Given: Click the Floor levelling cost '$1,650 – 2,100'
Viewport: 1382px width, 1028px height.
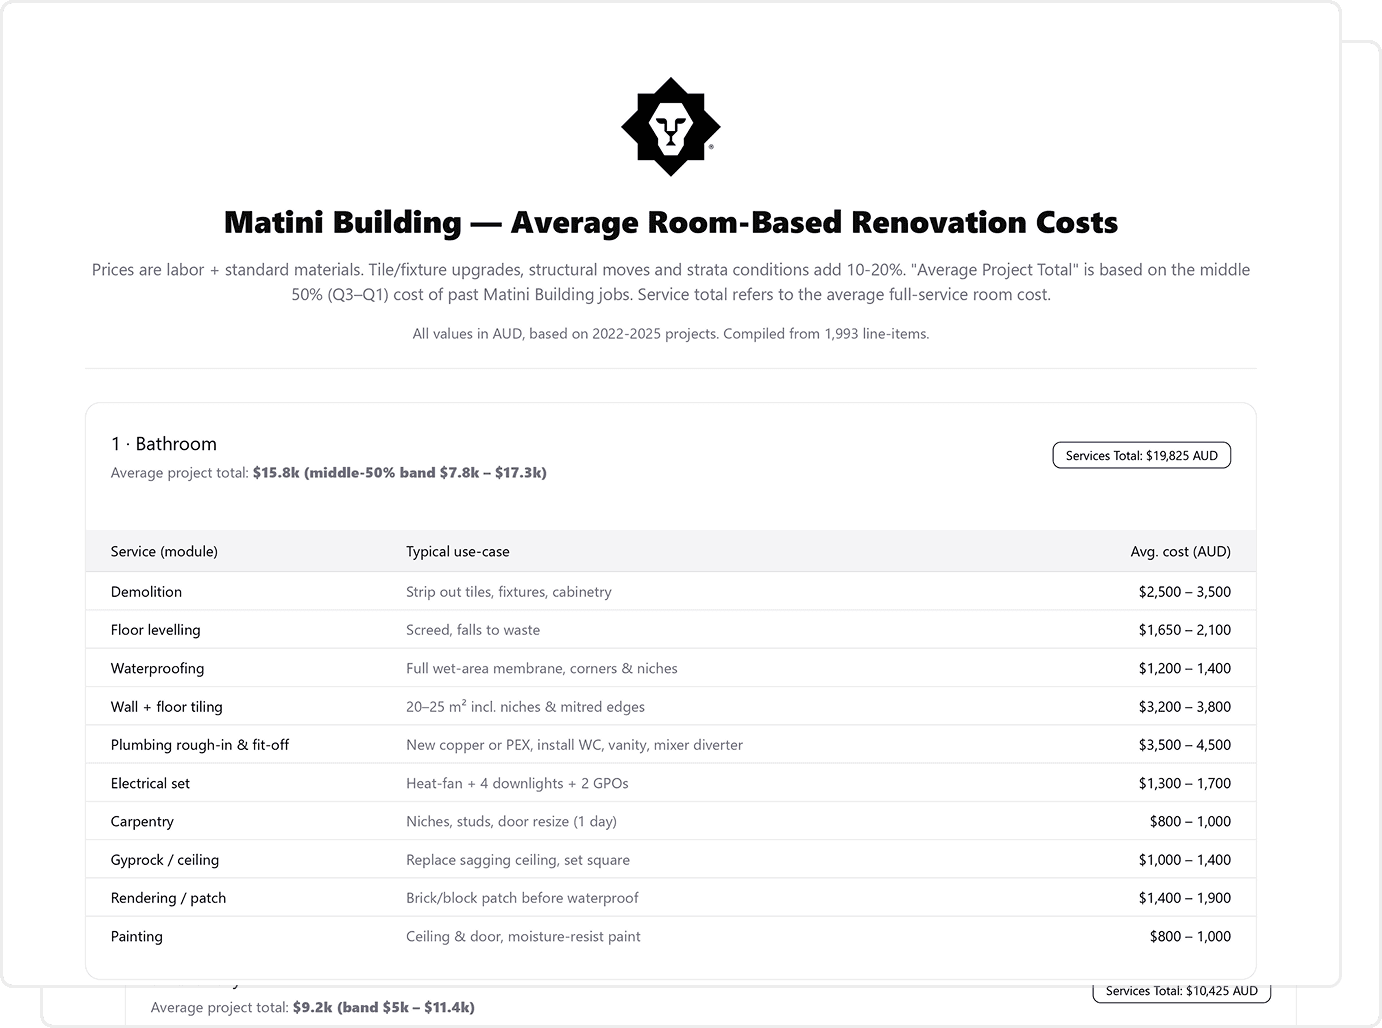Looking at the screenshot, I should point(1185,630).
